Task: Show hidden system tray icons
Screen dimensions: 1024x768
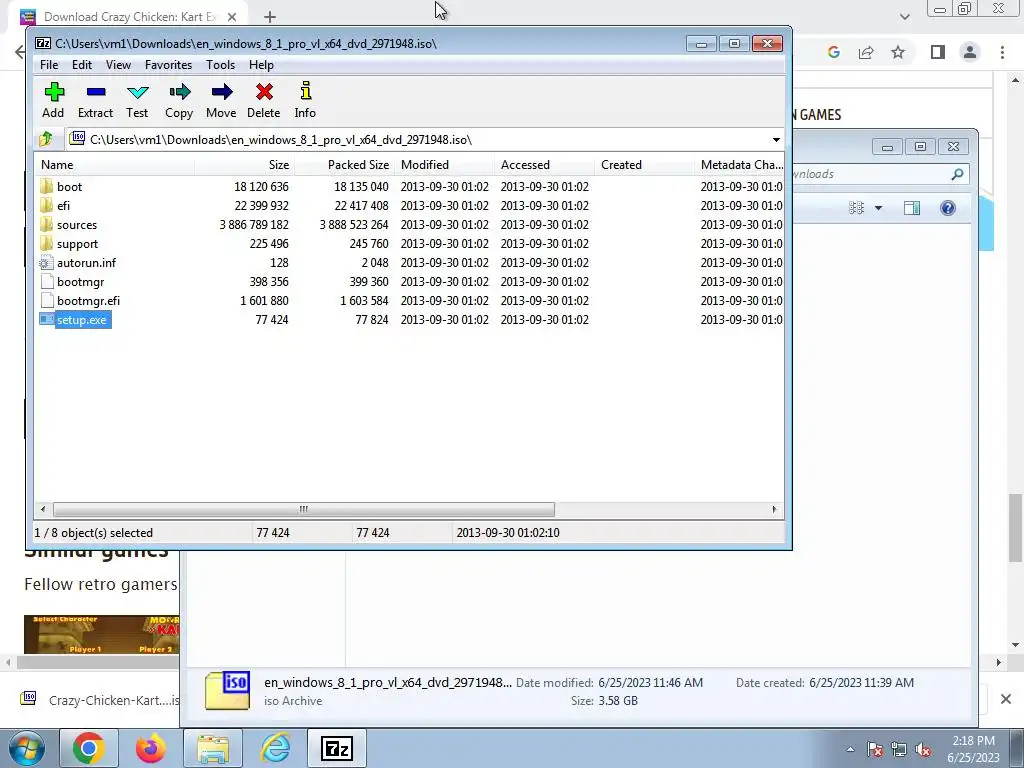Action: coord(850,750)
